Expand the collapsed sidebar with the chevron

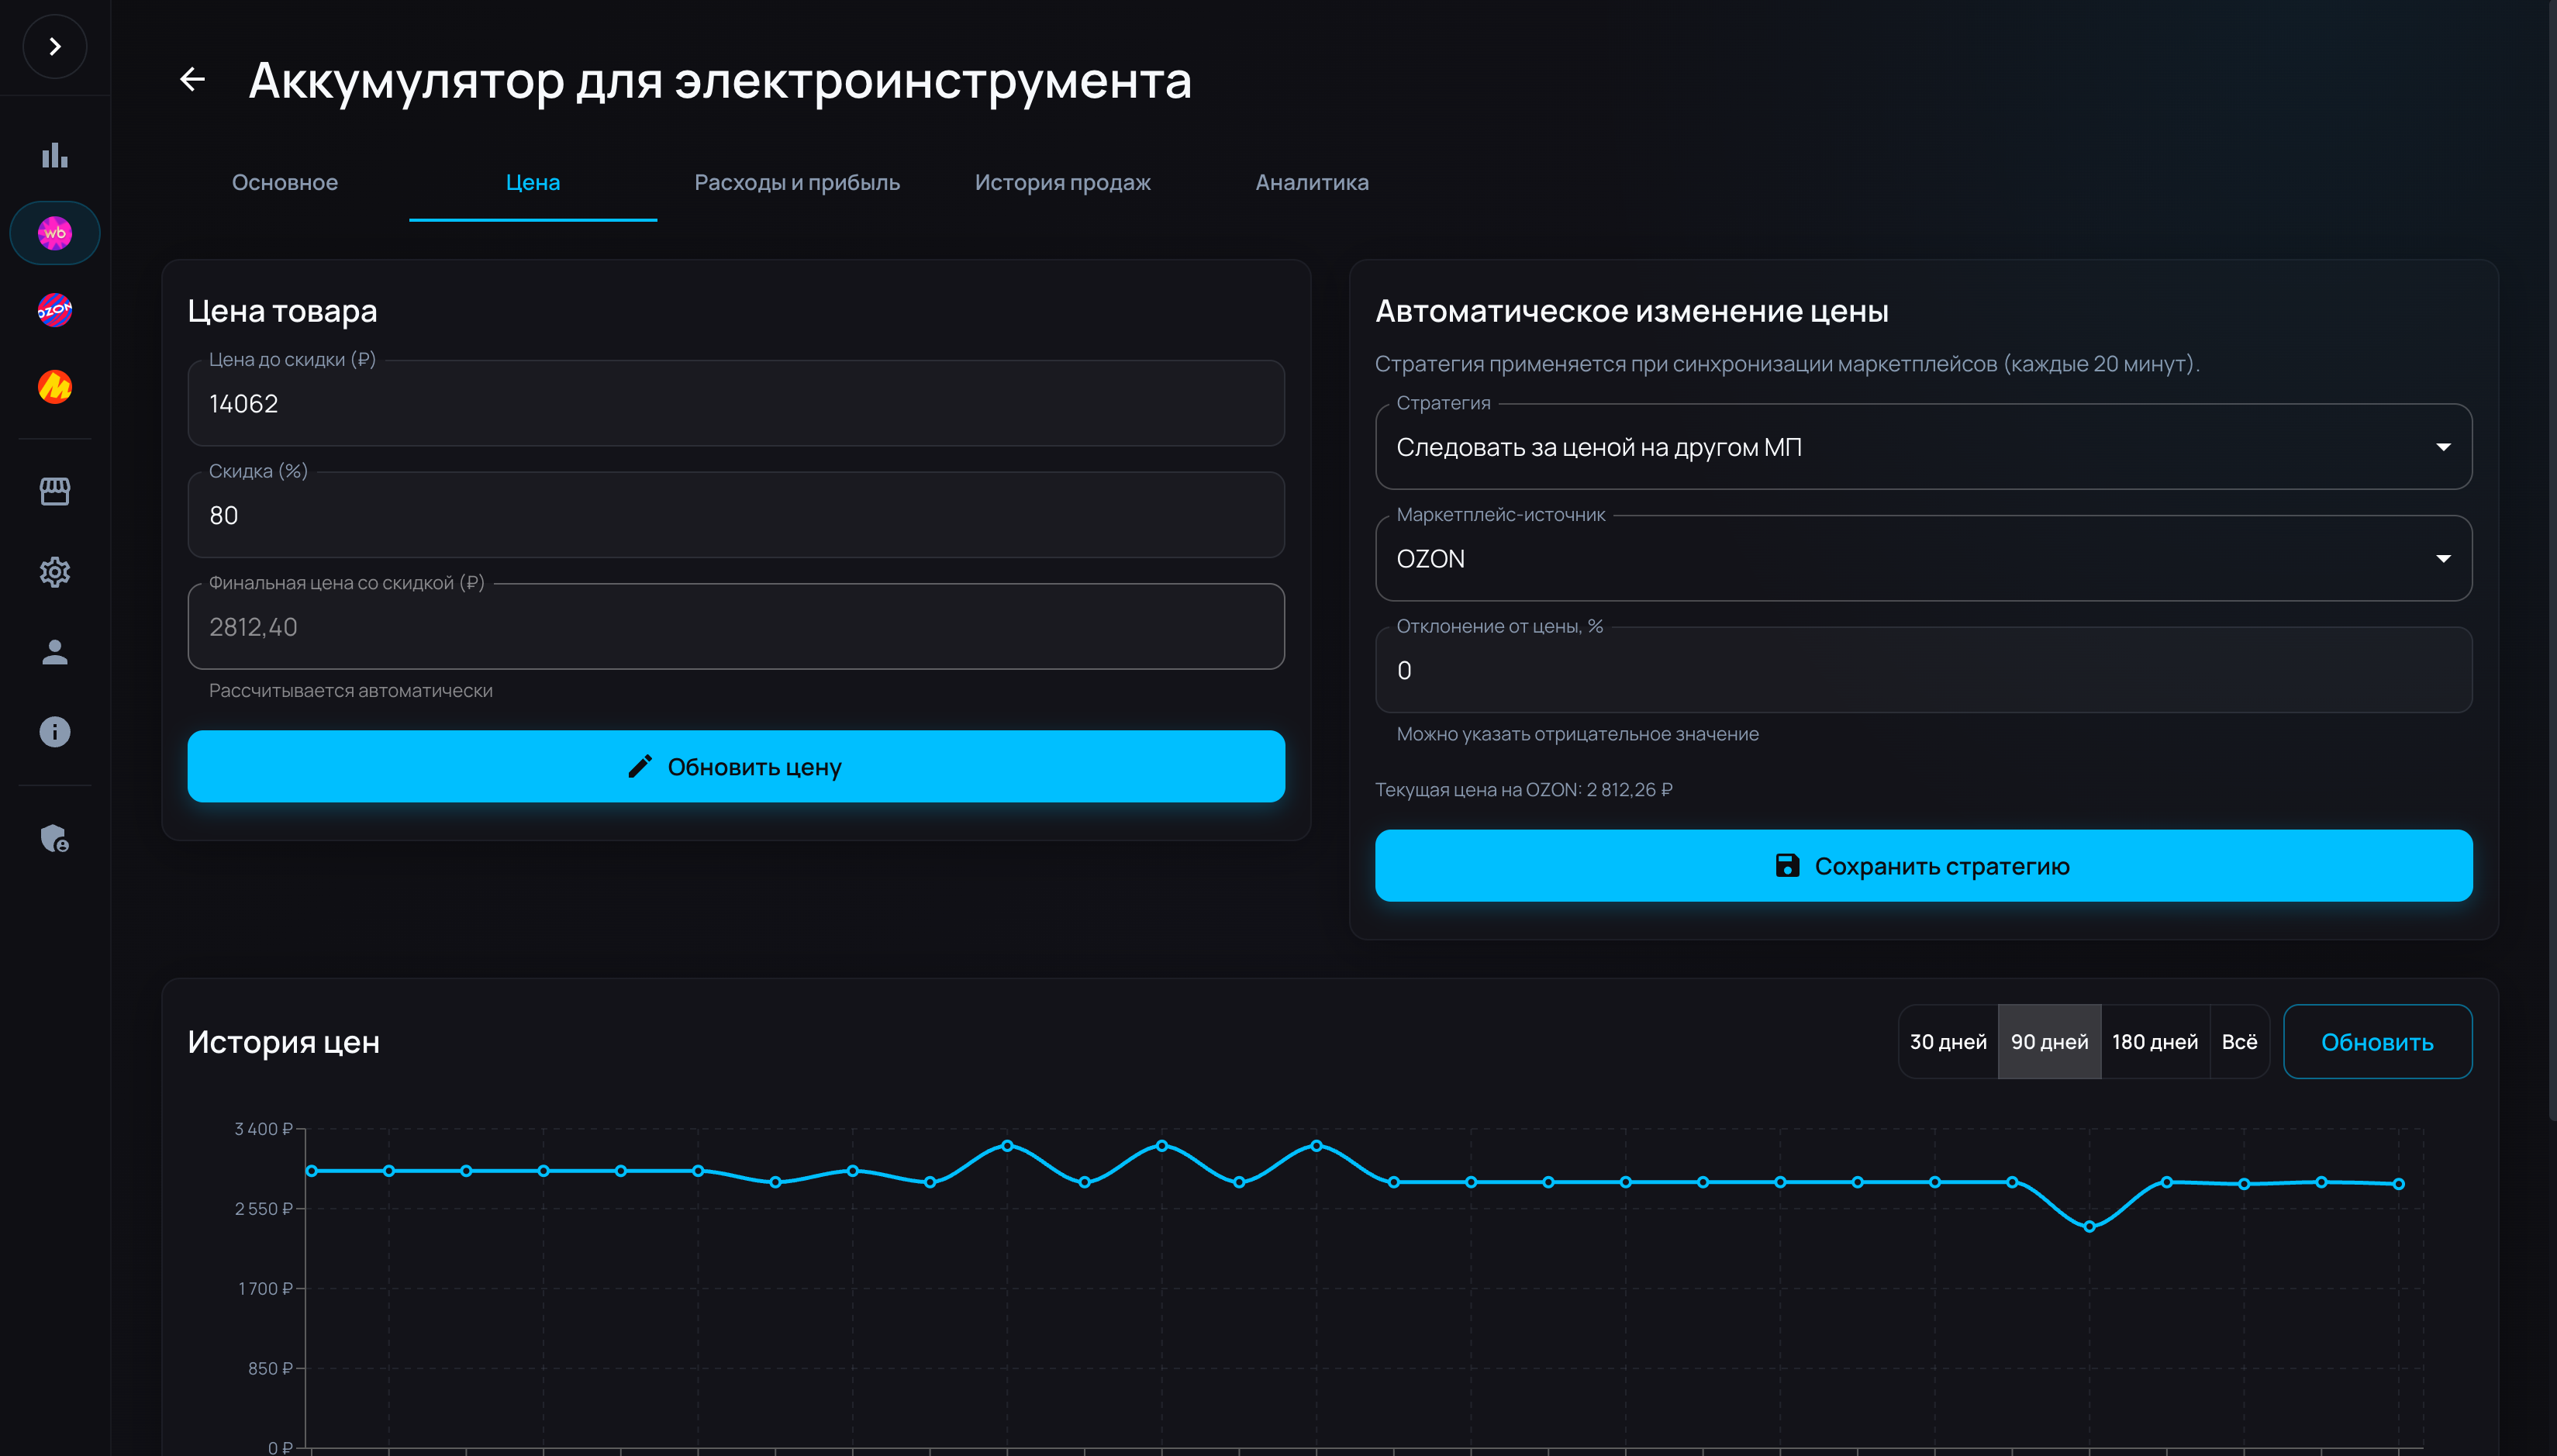coord(55,46)
